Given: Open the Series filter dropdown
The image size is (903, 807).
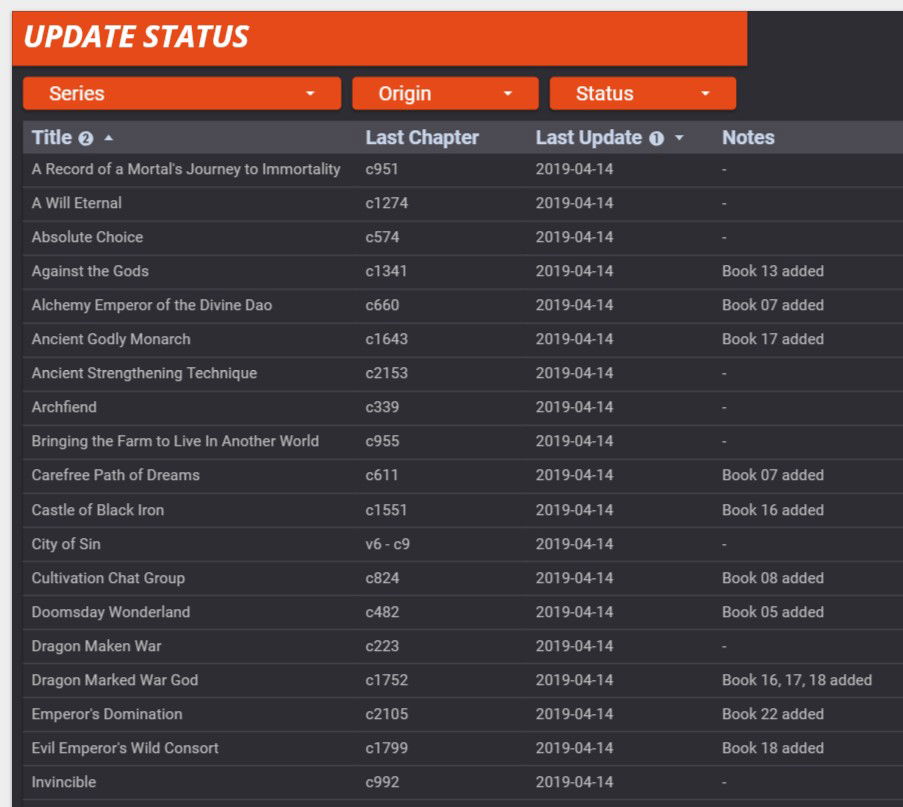Looking at the screenshot, I should [182, 93].
